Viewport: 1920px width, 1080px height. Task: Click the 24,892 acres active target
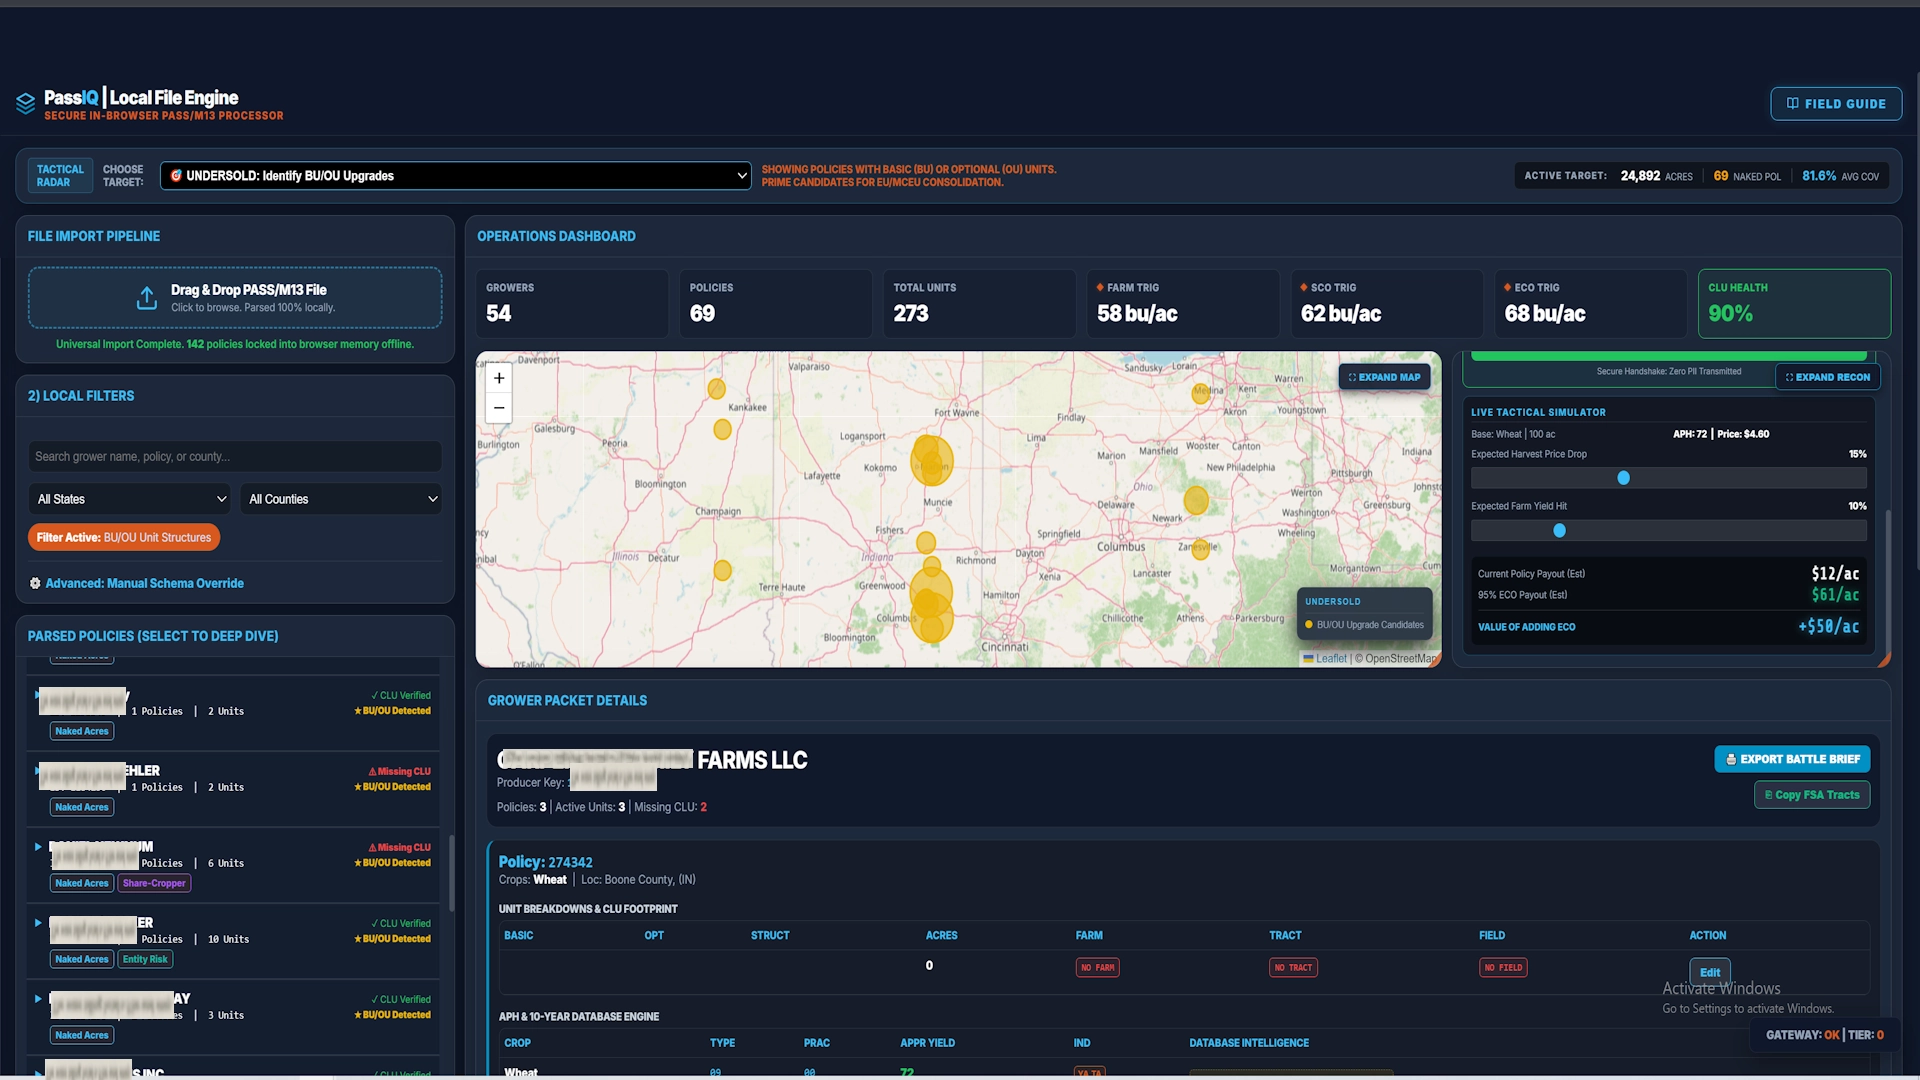pos(1656,177)
